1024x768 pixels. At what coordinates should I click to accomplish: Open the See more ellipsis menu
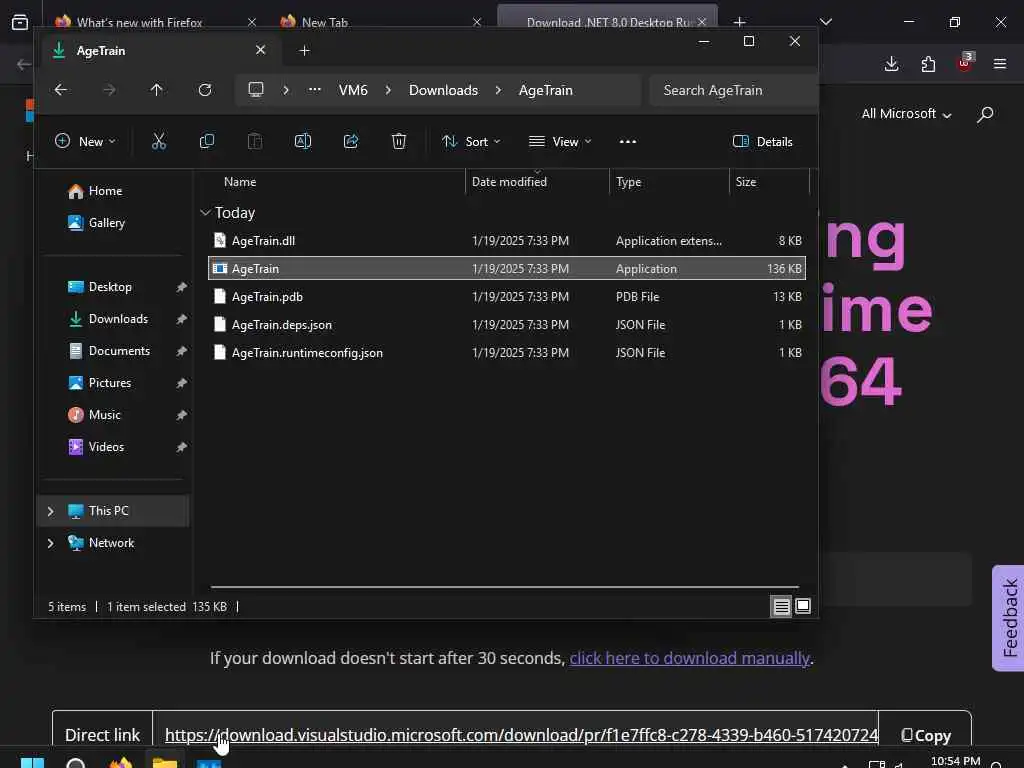pos(628,142)
